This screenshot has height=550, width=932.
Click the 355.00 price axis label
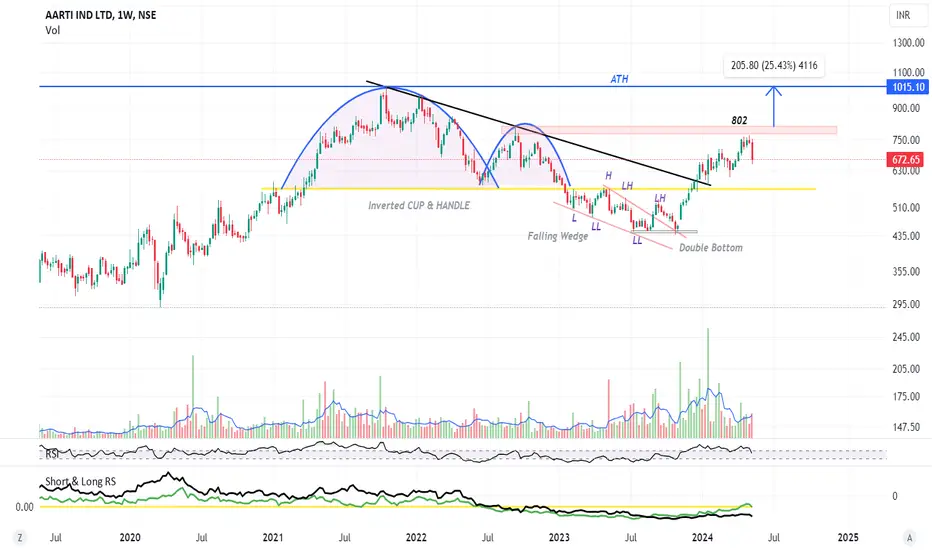(x=908, y=271)
